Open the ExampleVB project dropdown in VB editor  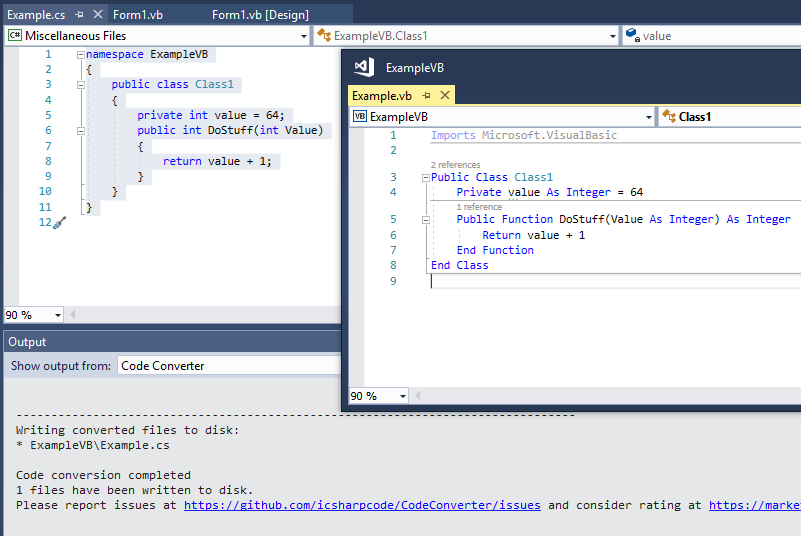click(x=648, y=117)
